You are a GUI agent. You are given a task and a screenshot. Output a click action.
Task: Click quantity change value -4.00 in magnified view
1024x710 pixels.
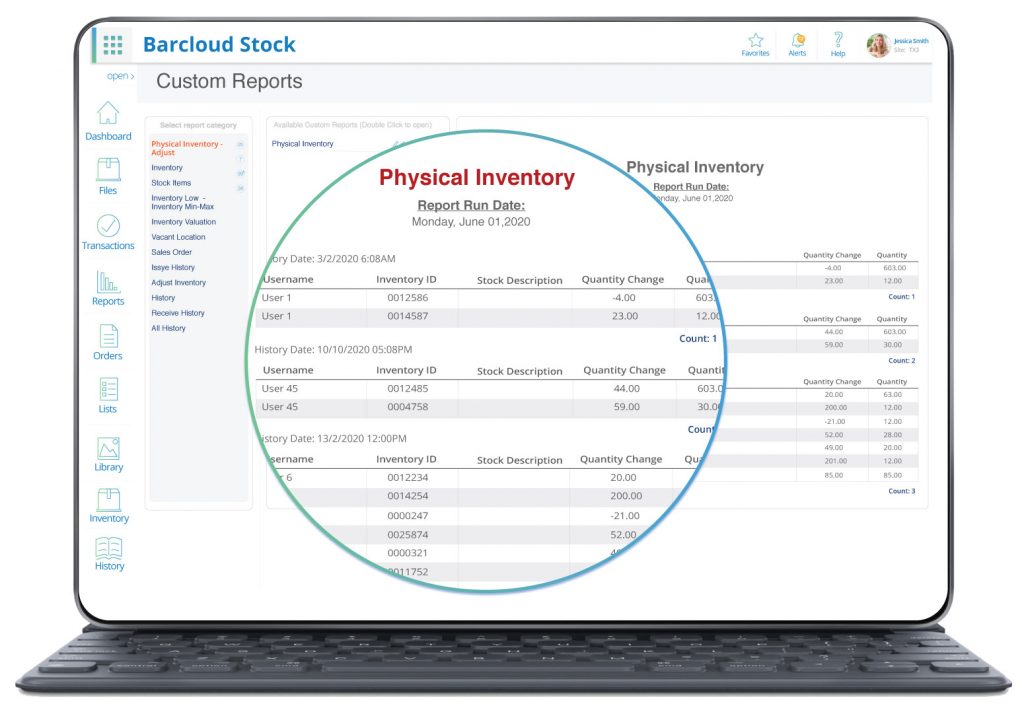(624, 298)
